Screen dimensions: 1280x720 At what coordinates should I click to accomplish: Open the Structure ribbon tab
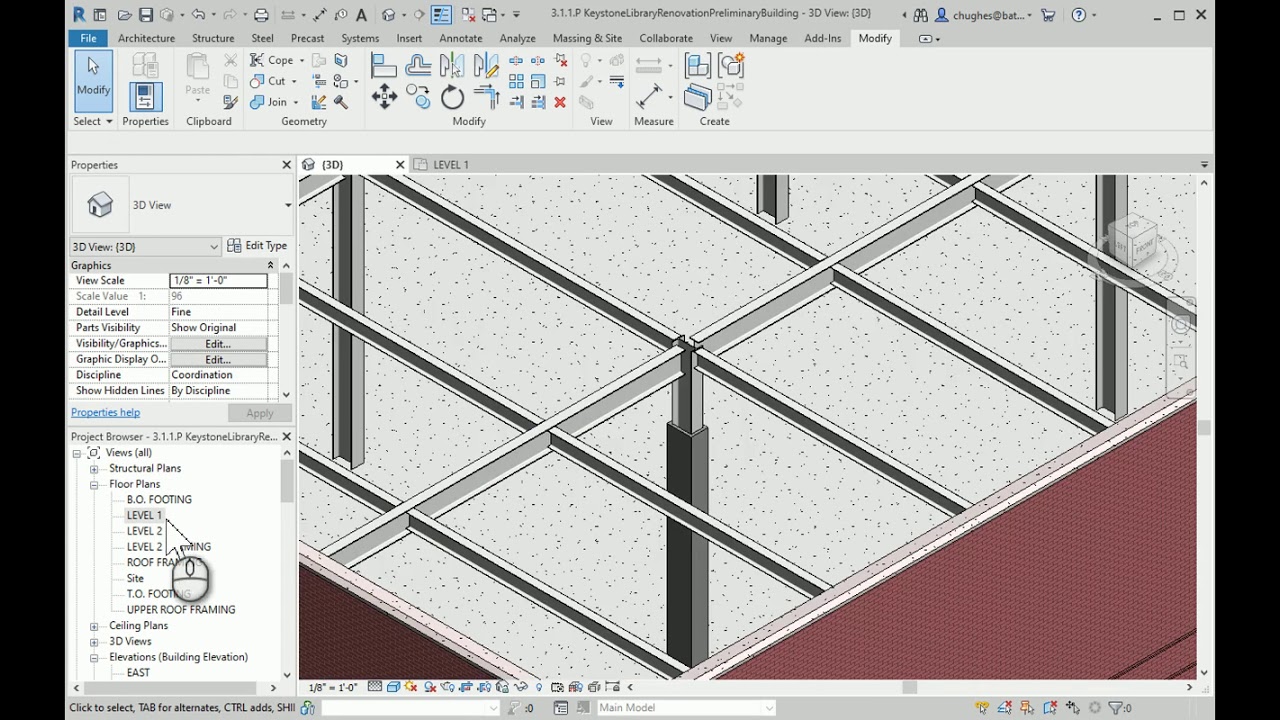213,38
